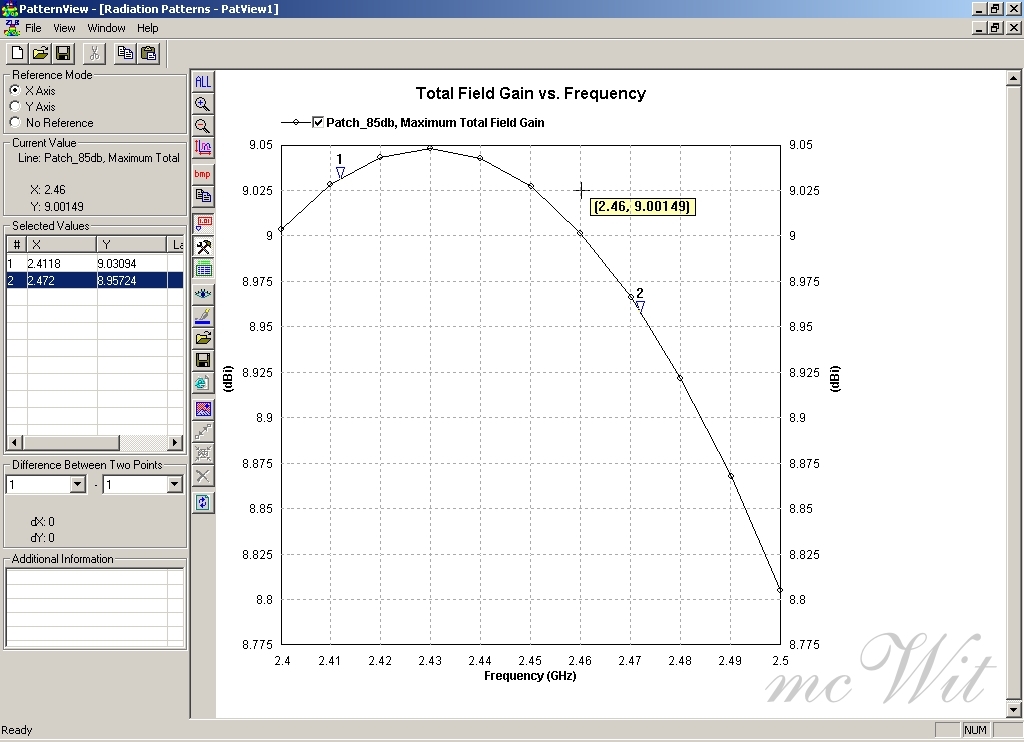Click the Save icon in the top toolbar

[x=63, y=53]
